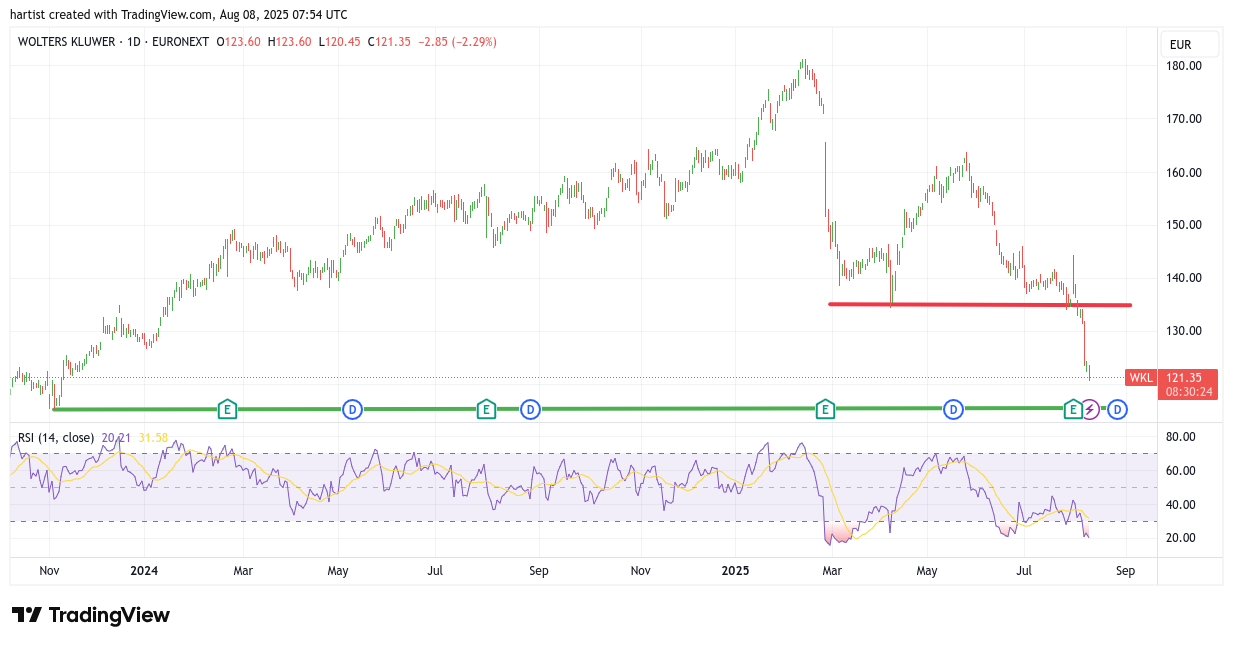Open the earnings marker from late February 2025
Screen dimensions: 1233x645
pyautogui.click(x=825, y=409)
